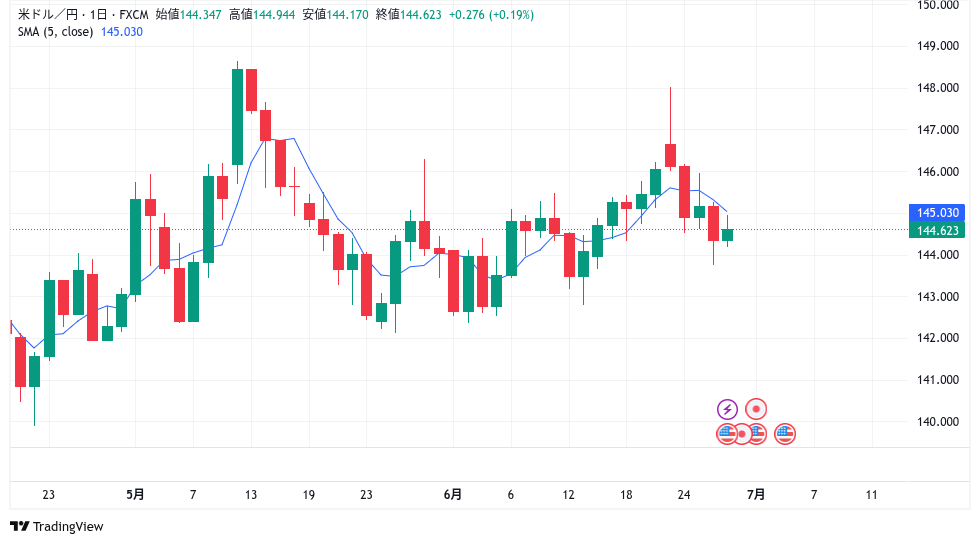Click the 19 date label on the time axis
Screen dimensions: 980x544
pyautogui.click(x=309, y=495)
